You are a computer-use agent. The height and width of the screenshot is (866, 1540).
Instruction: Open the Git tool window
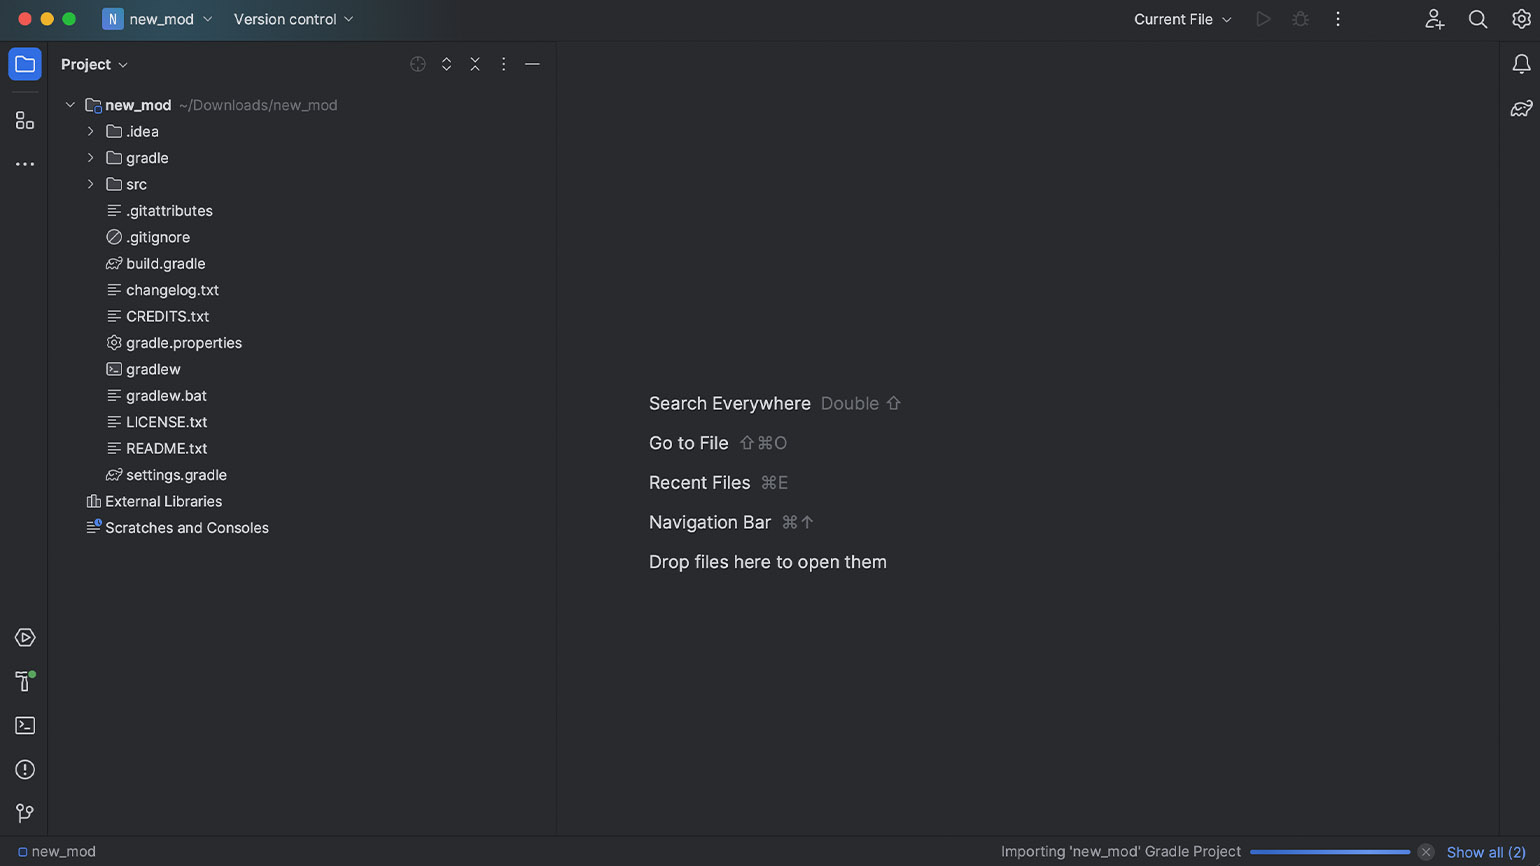pos(25,813)
